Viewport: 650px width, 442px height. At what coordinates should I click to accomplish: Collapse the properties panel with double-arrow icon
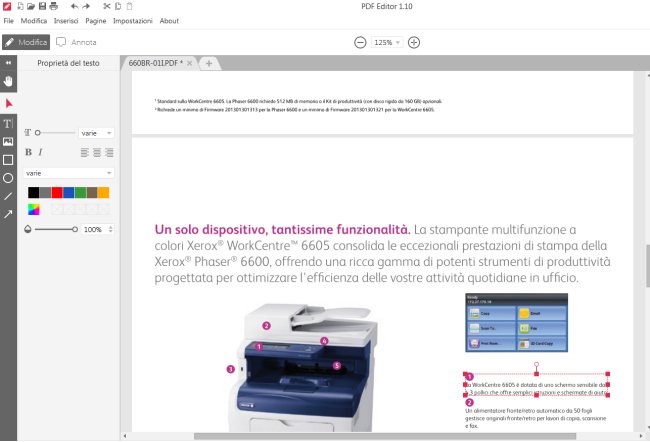[x=8, y=63]
